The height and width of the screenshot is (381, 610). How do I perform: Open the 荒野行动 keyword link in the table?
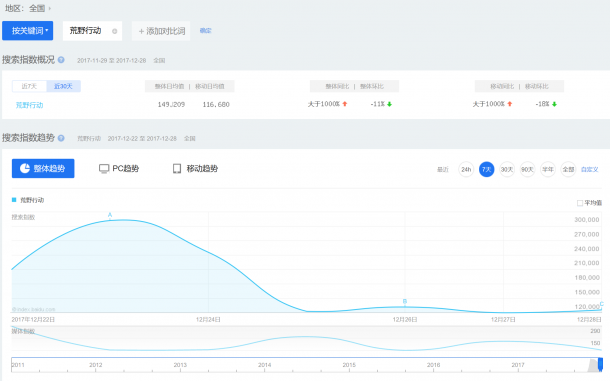29,105
